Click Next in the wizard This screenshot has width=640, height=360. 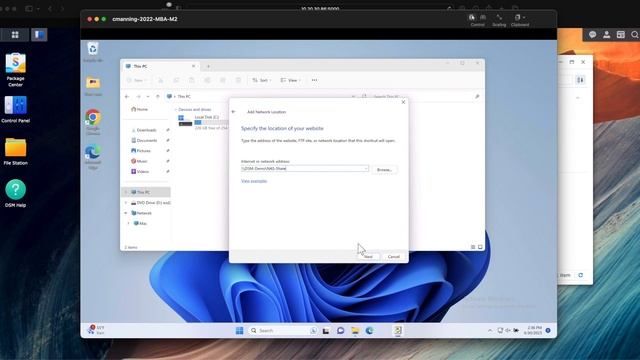tap(368, 257)
